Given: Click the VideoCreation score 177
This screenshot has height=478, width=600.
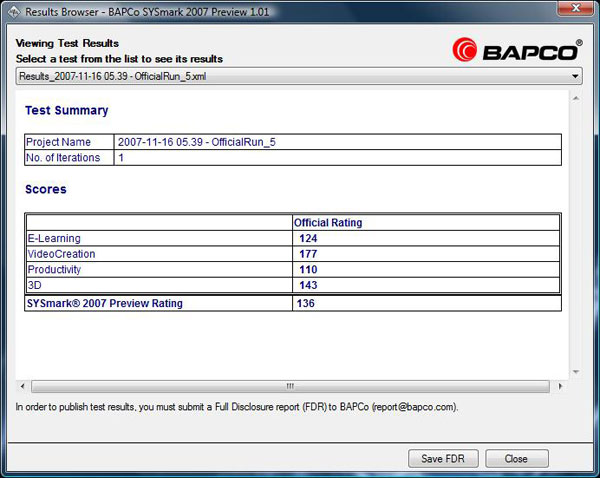Looking at the screenshot, I should [x=308, y=254].
